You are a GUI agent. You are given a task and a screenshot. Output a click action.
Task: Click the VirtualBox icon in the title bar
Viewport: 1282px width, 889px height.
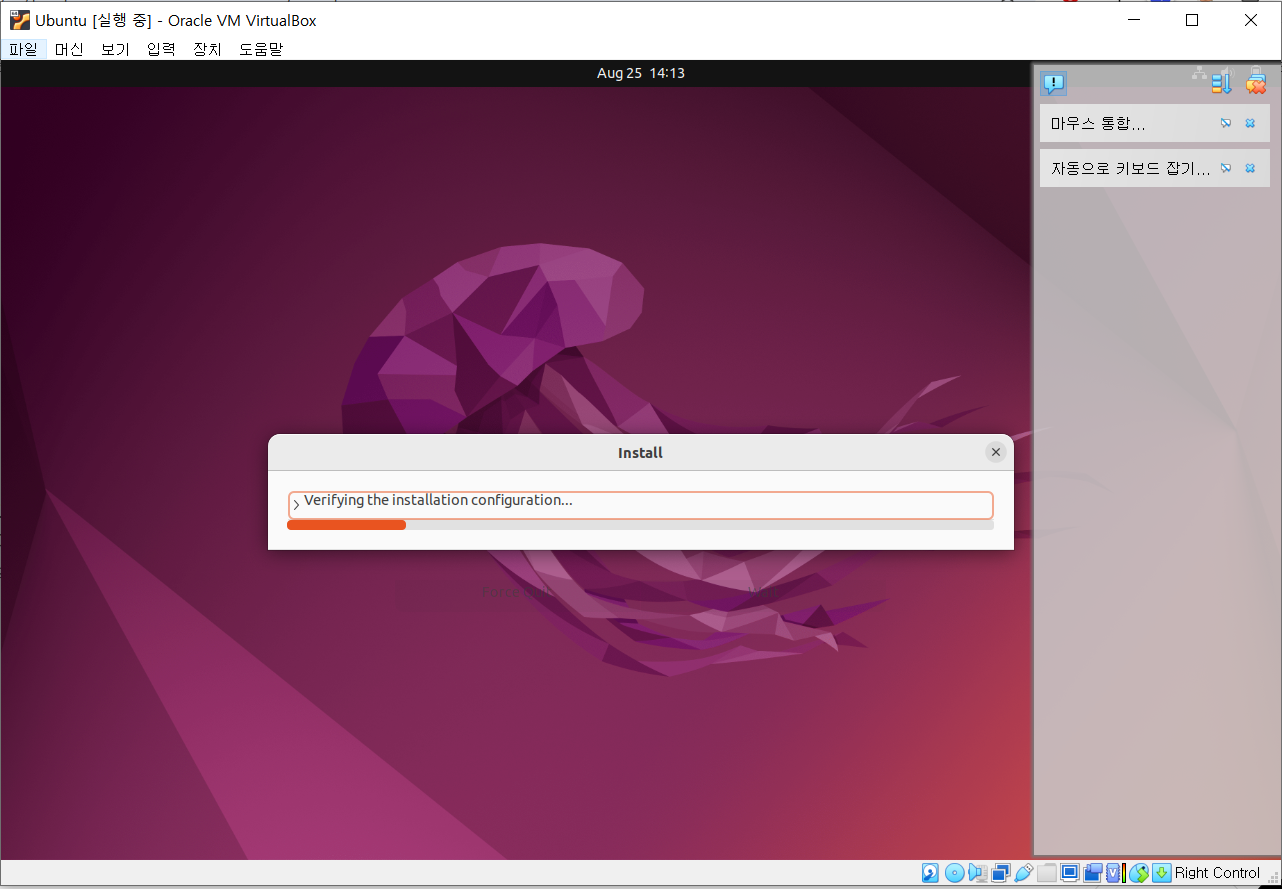[x=20, y=20]
